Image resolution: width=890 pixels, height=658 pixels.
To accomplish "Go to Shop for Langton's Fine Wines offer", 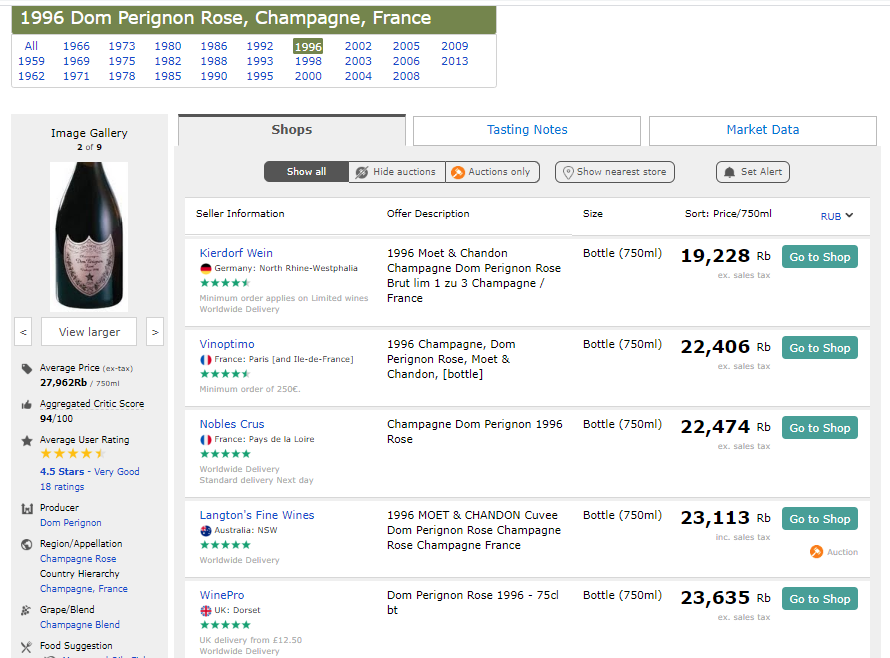I will 820,519.
